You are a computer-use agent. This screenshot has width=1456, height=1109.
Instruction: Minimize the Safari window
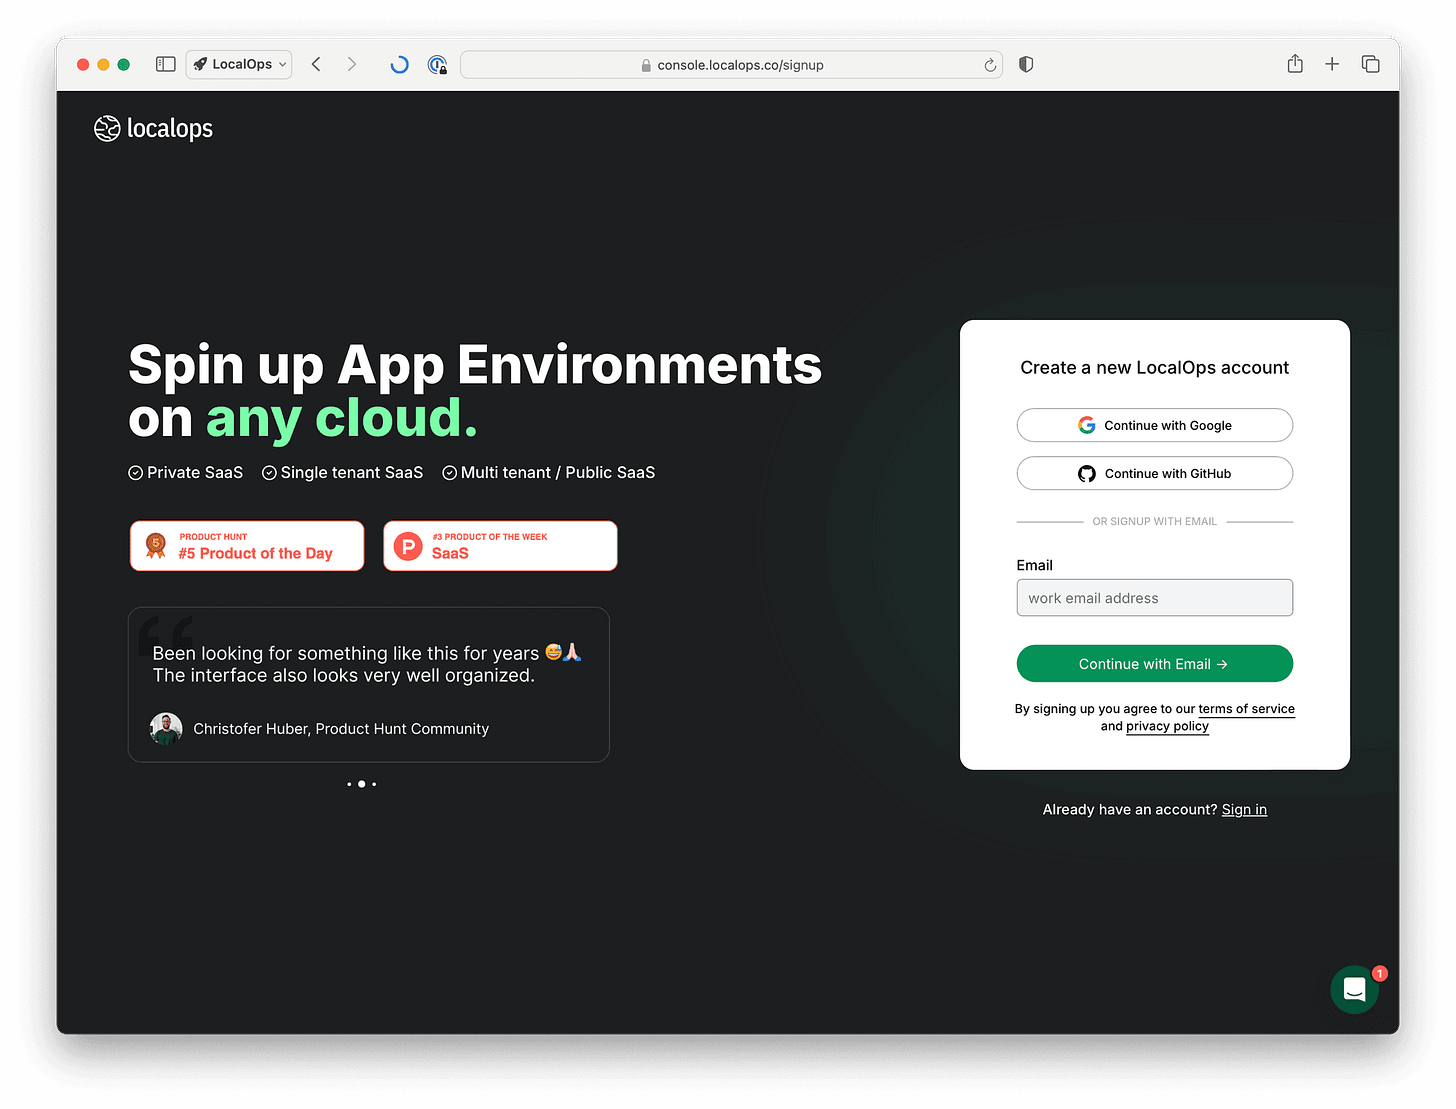[x=103, y=64]
